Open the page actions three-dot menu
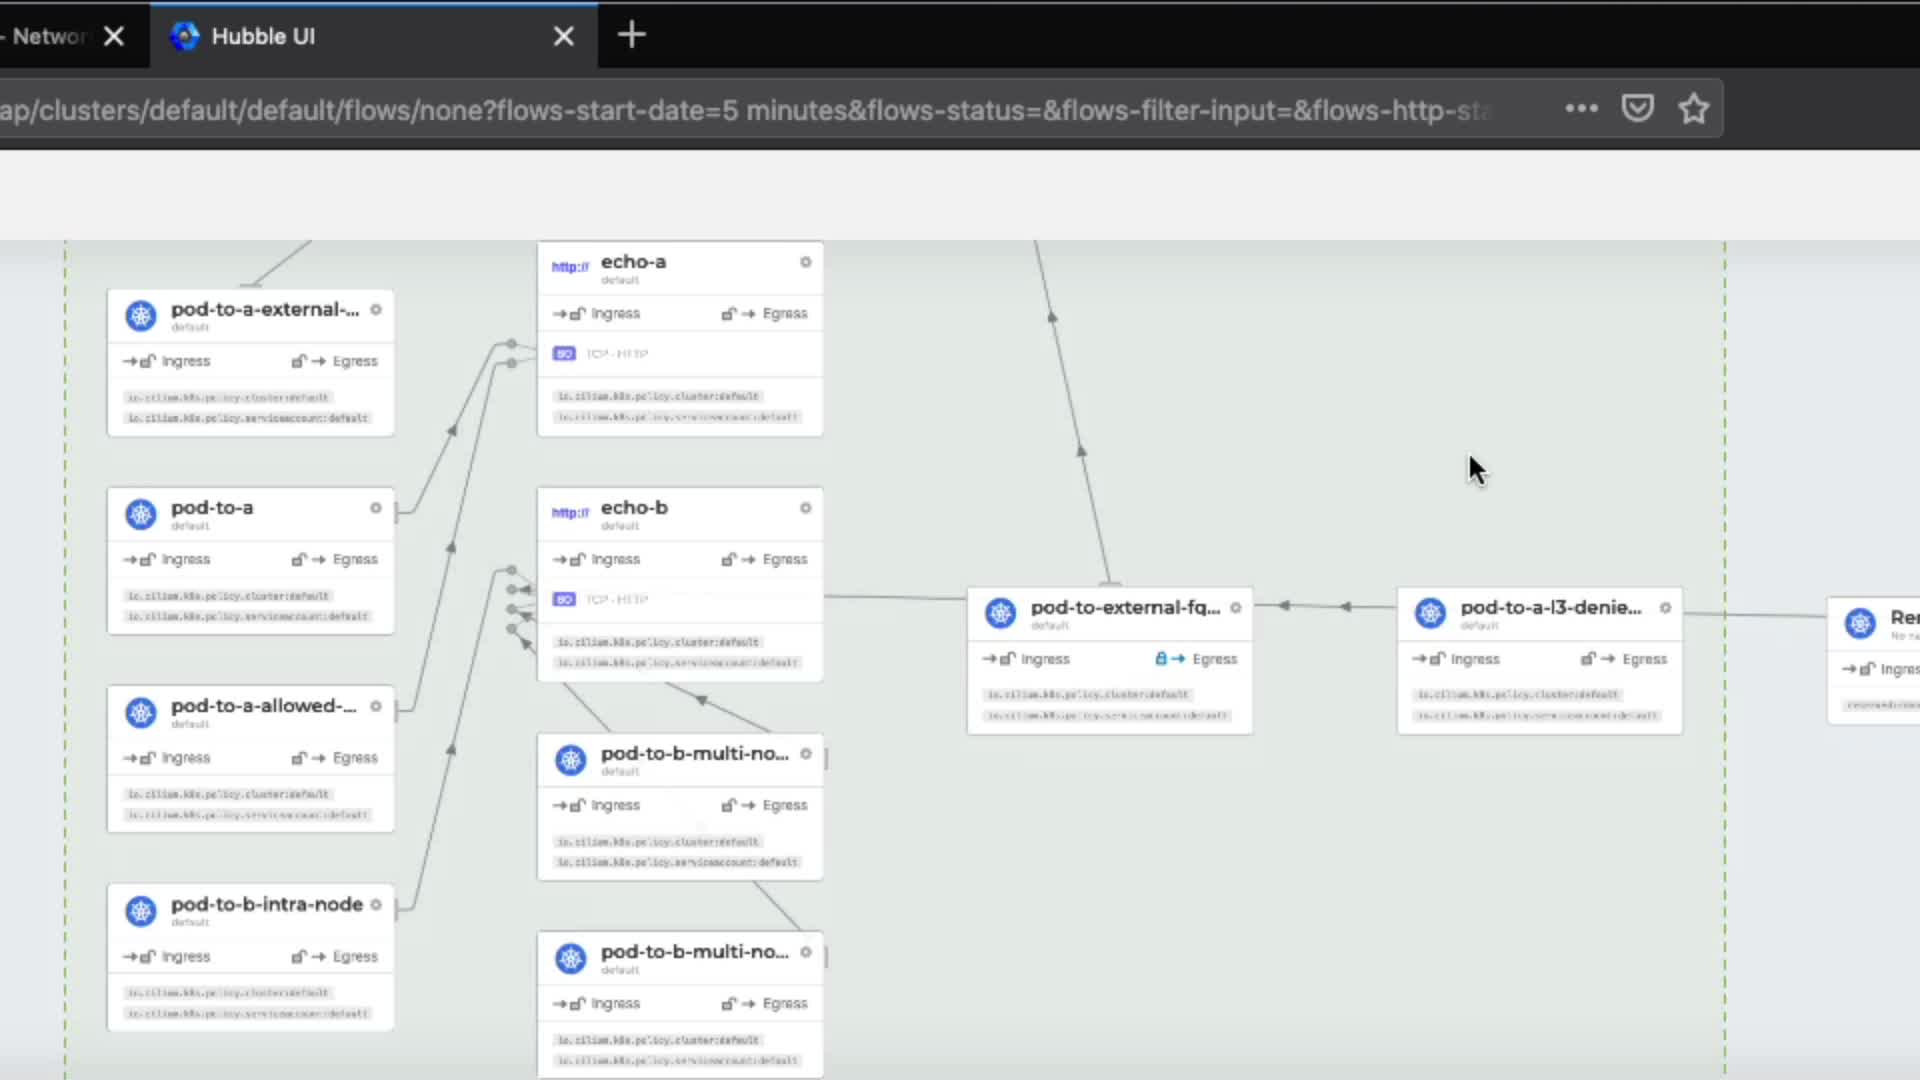 click(1581, 108)
